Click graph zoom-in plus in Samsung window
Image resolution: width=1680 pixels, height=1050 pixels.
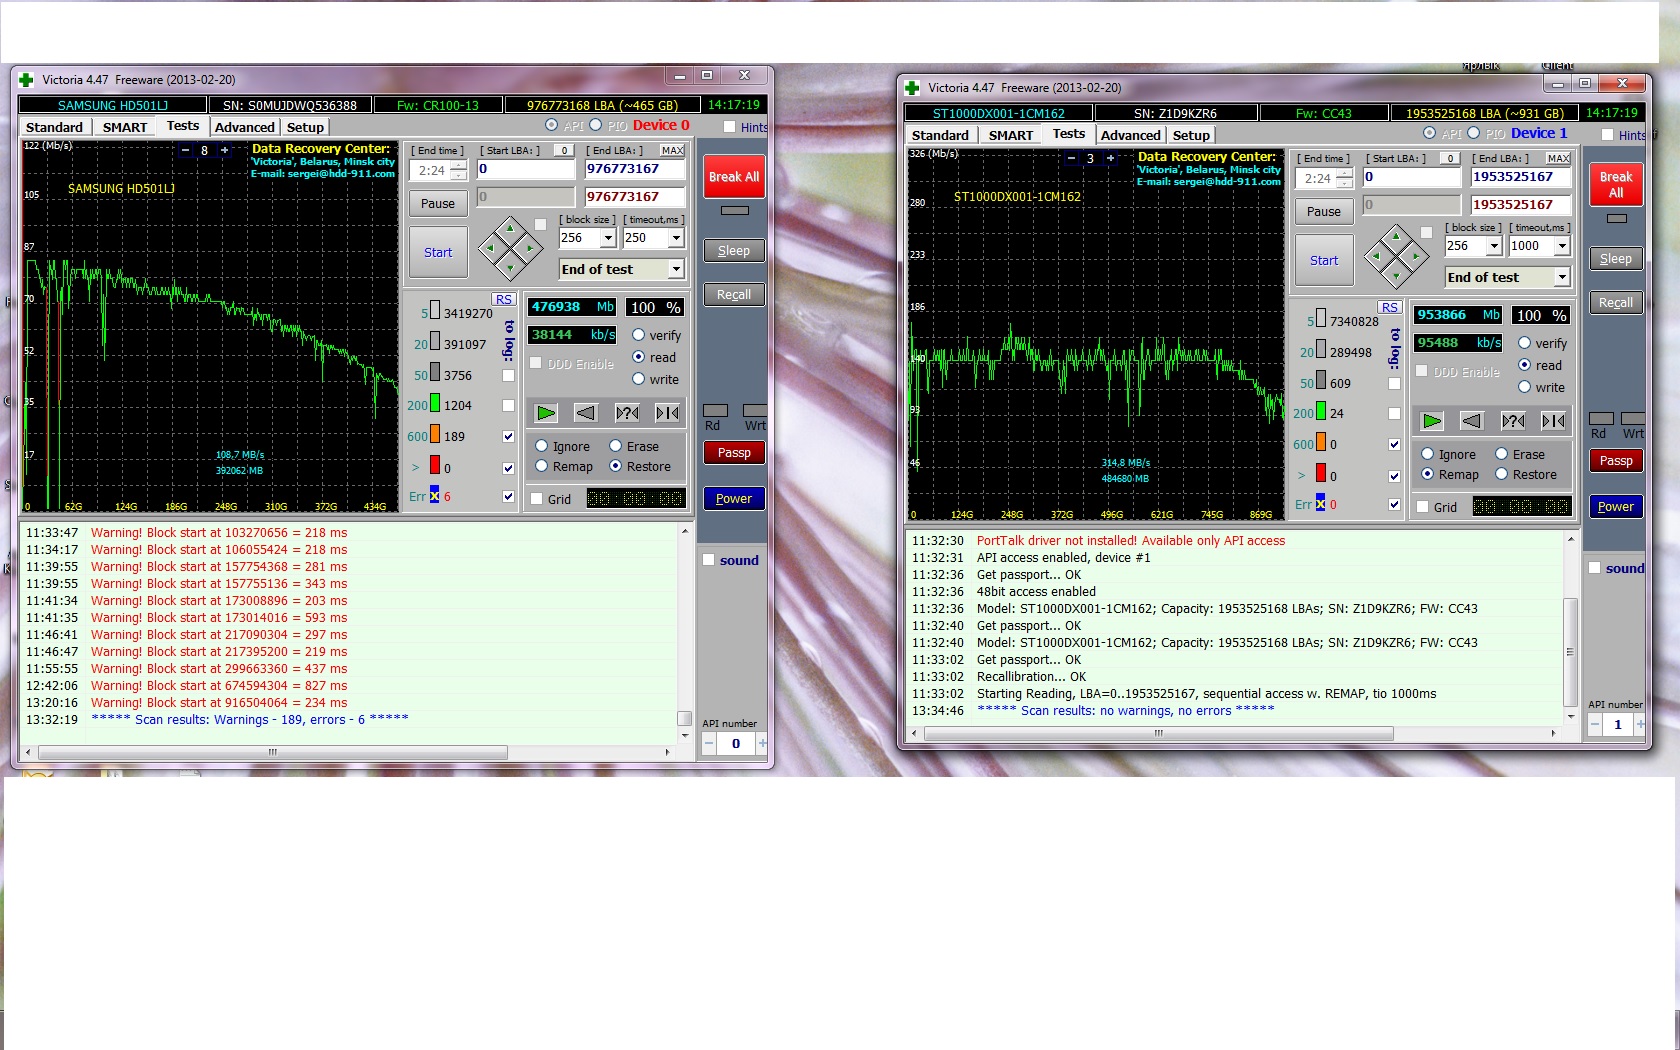[x=225, y=151]
